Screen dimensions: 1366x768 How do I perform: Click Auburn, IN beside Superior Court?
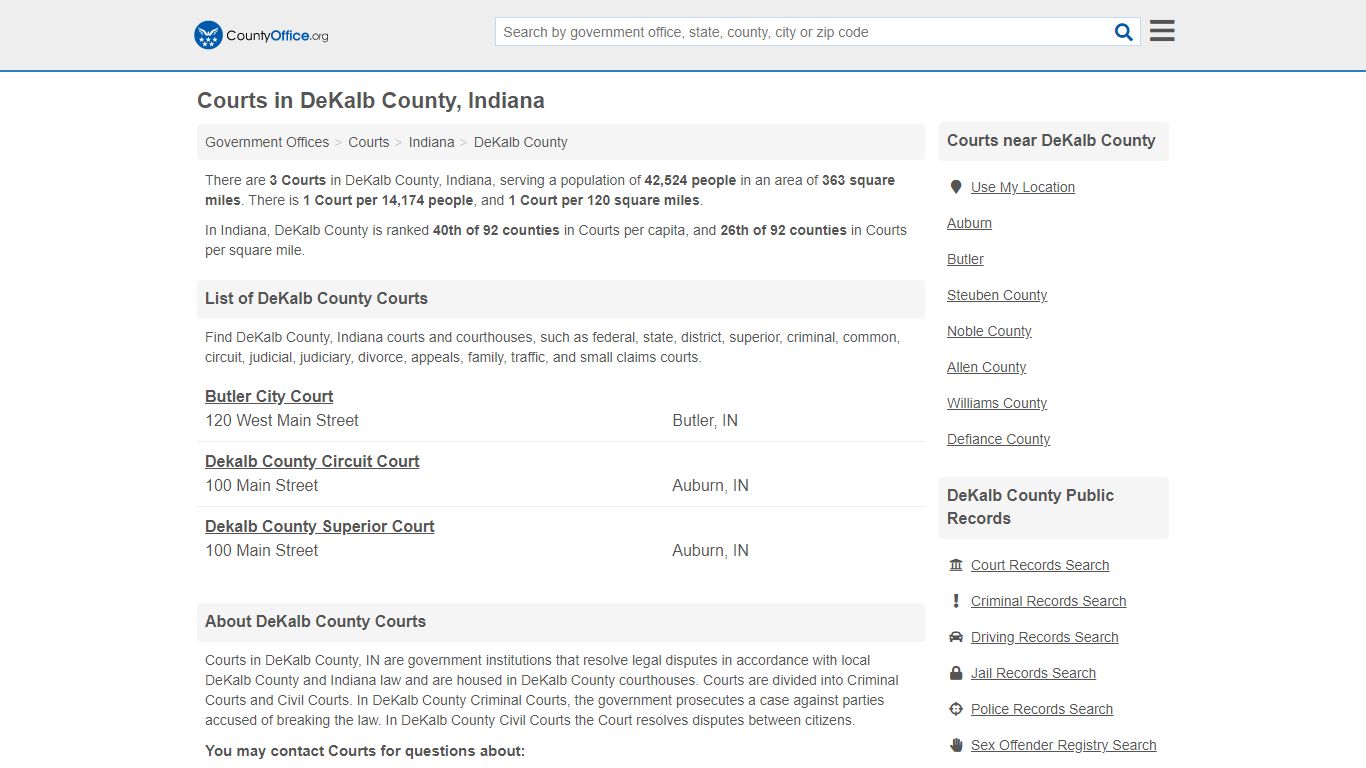click(x=710, y=551)
